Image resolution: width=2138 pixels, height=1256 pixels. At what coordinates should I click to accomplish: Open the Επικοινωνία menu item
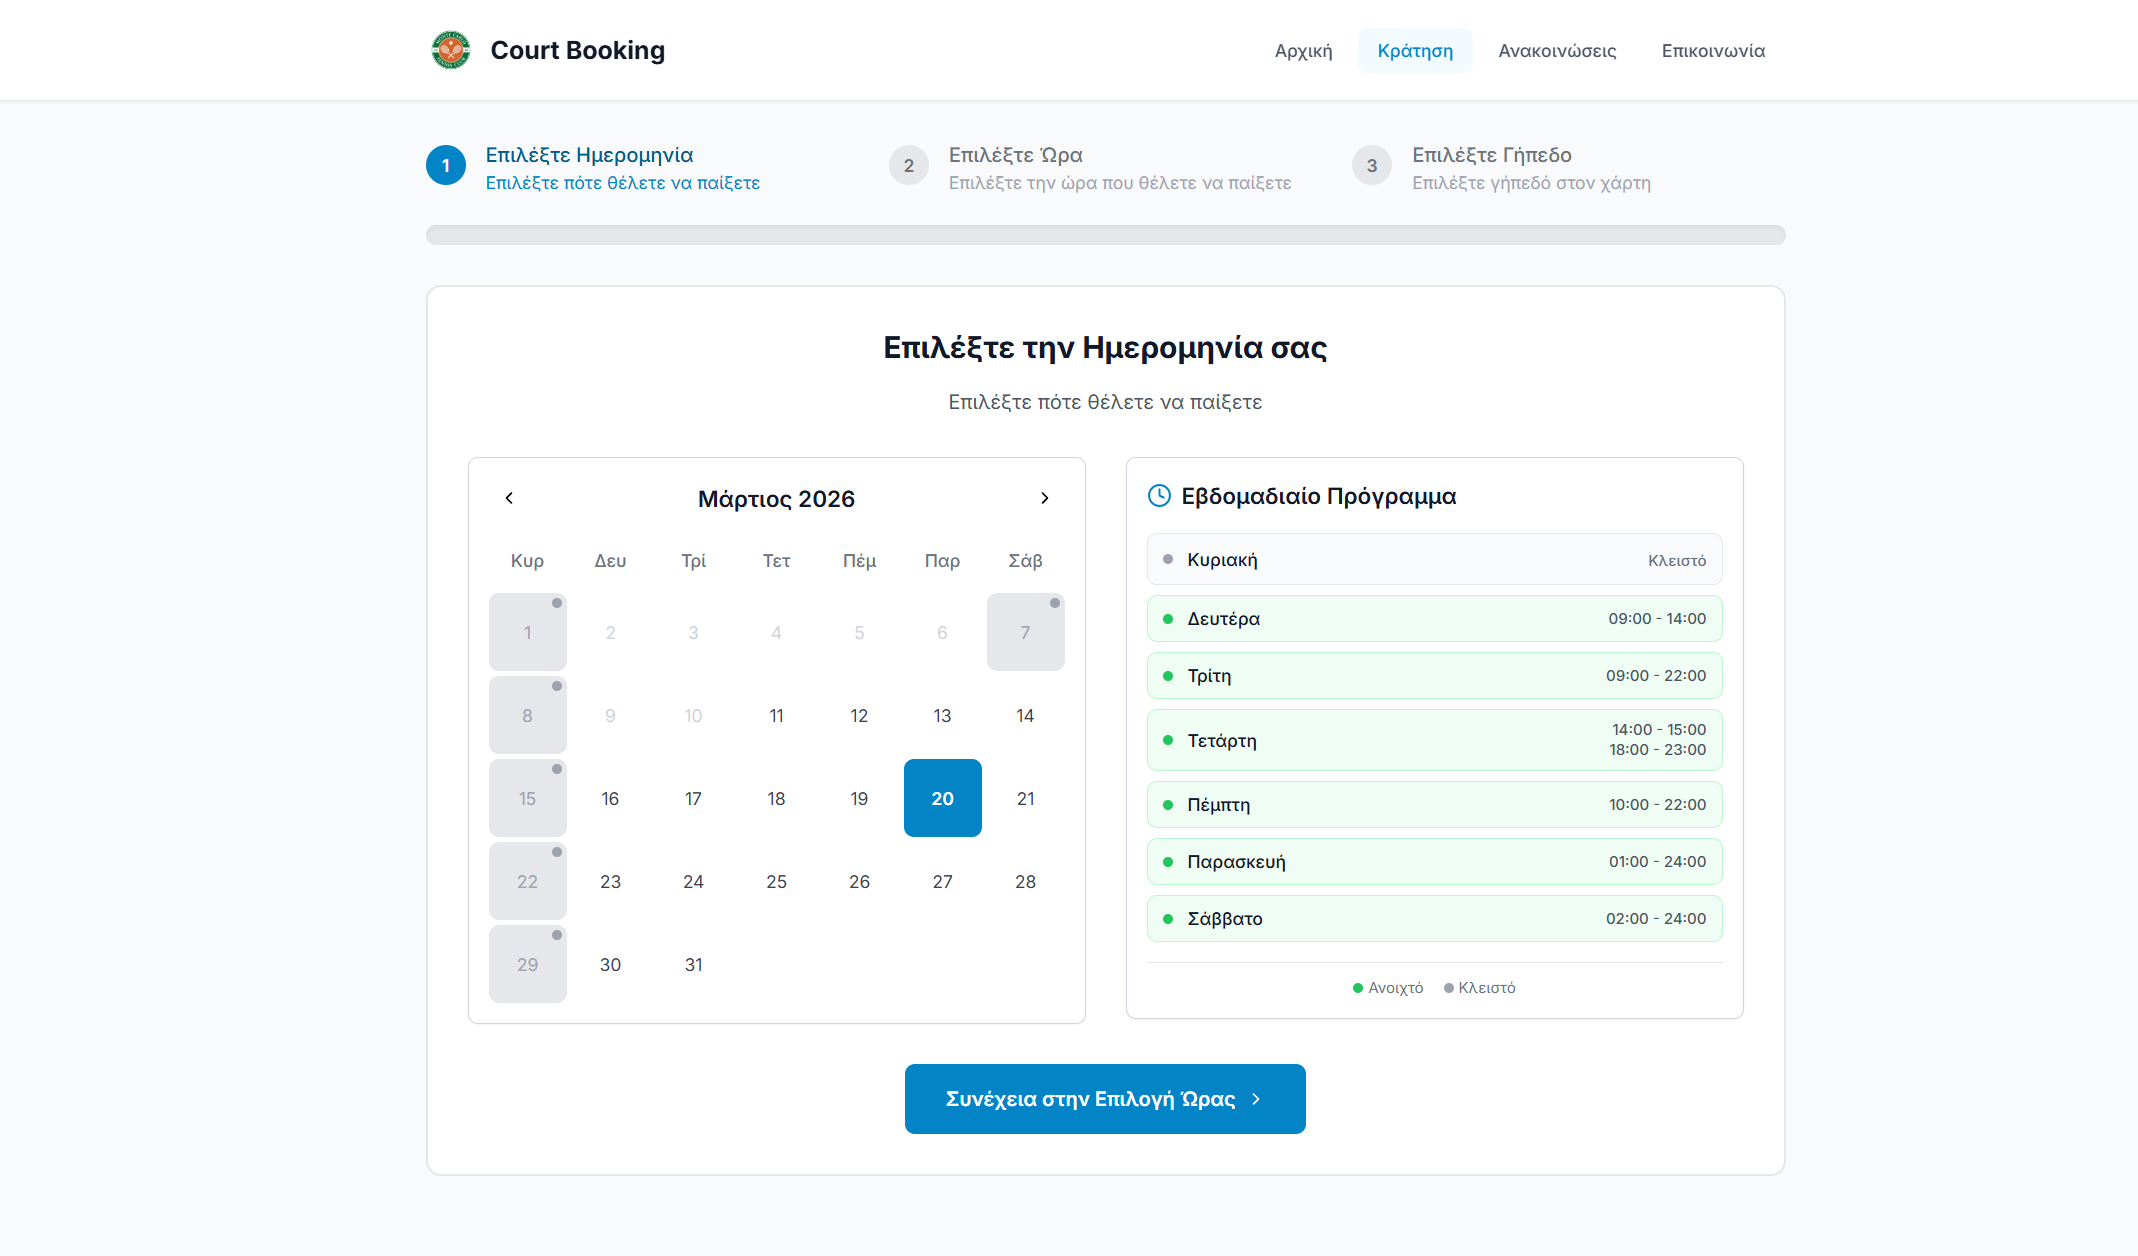click(x=1713, y=51)
